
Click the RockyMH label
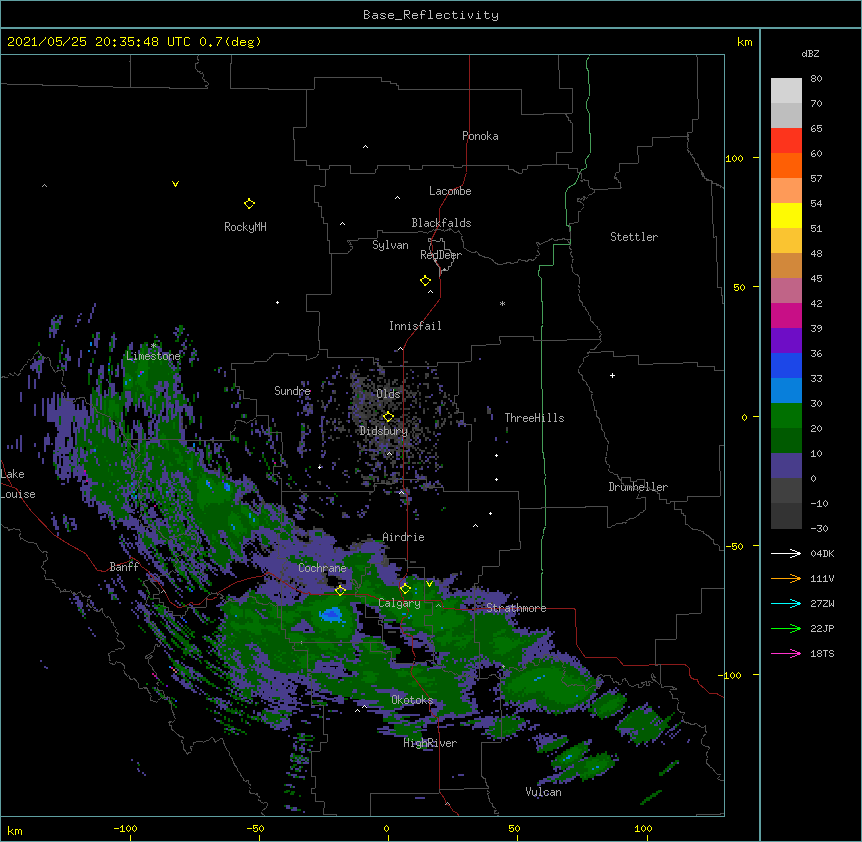pyautogui.click(x=245, y=227)
